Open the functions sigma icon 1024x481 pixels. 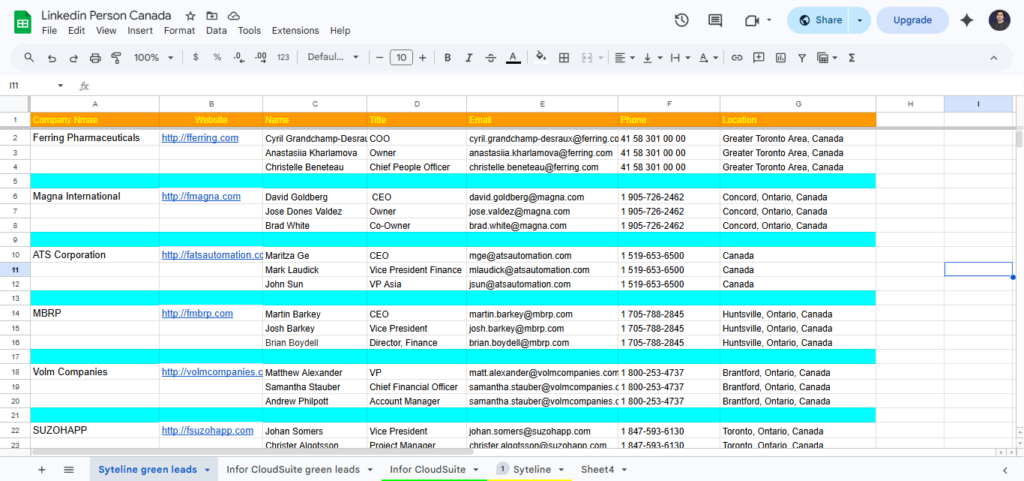click(852, 57)
